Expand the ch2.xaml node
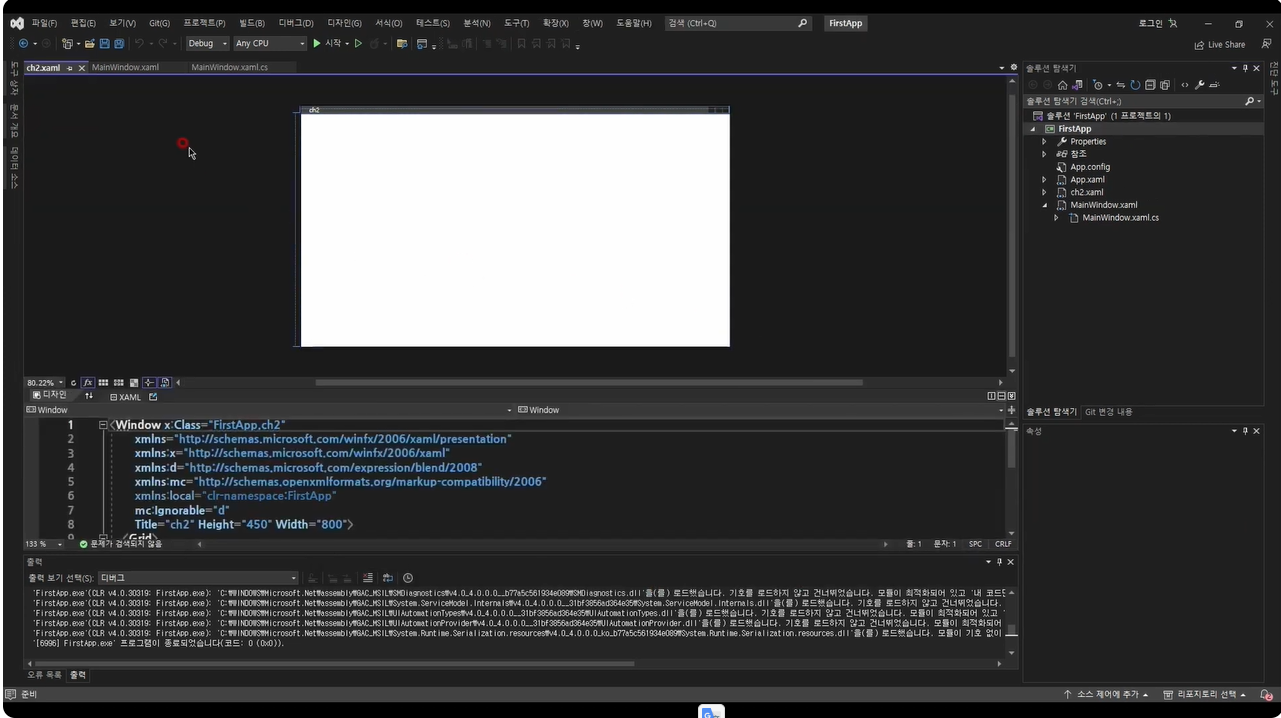Screen dimensions: 1281x718 [x=1044, y=192]
